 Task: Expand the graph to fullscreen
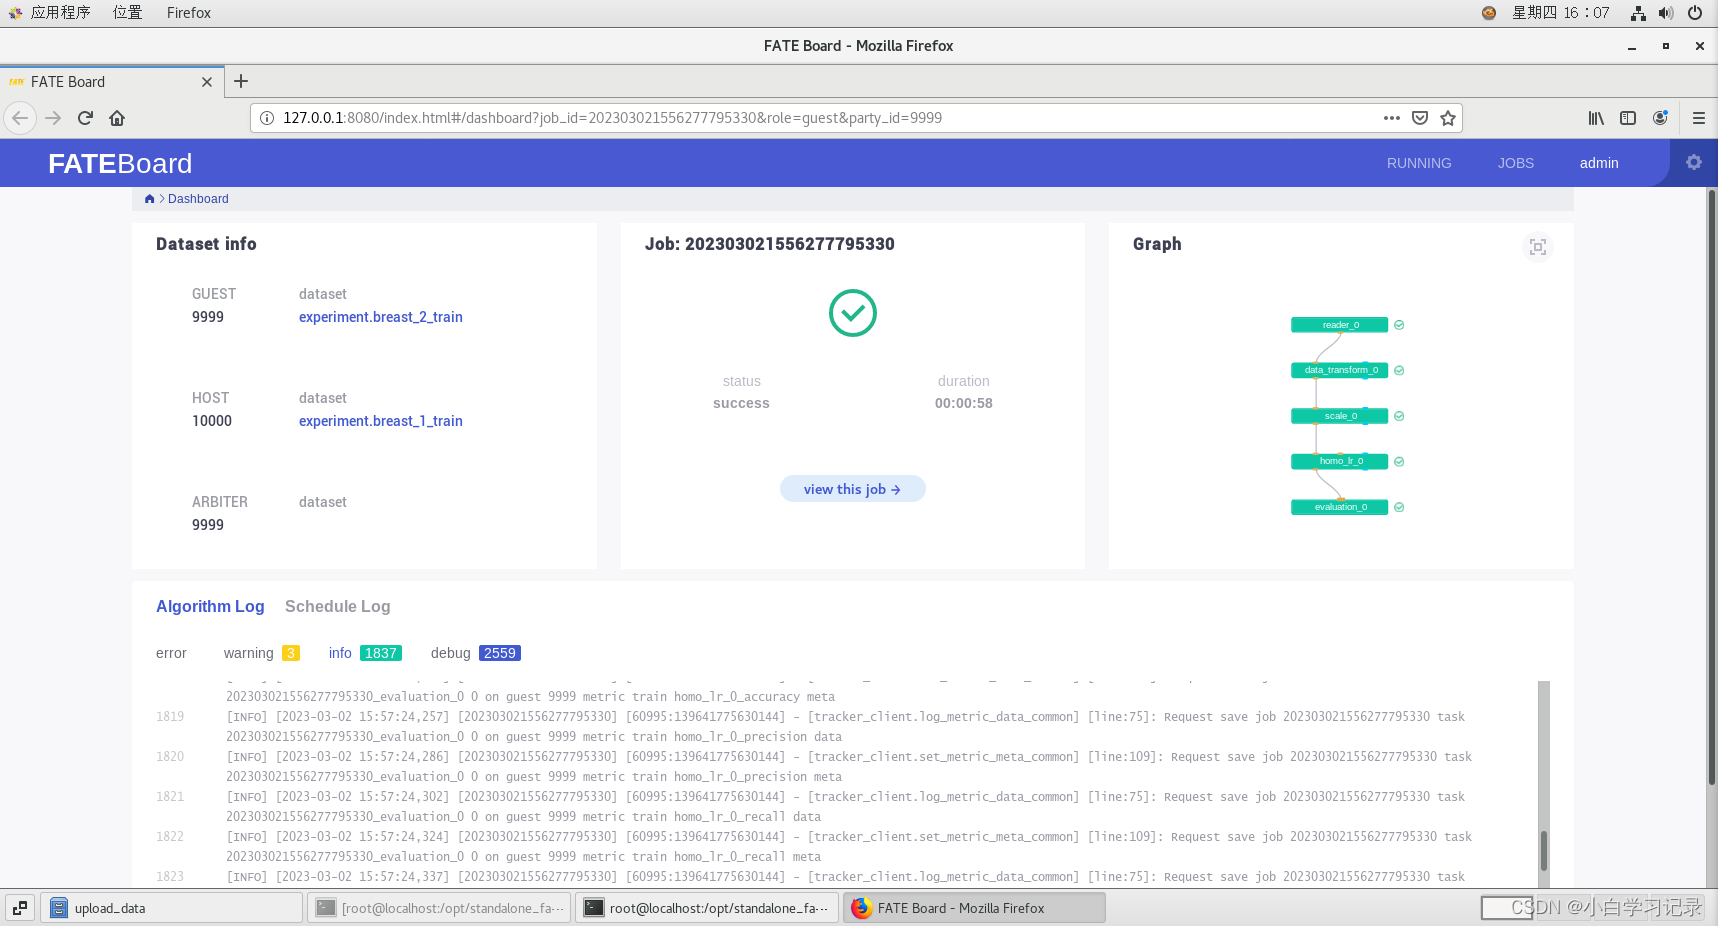[1538, 247]
